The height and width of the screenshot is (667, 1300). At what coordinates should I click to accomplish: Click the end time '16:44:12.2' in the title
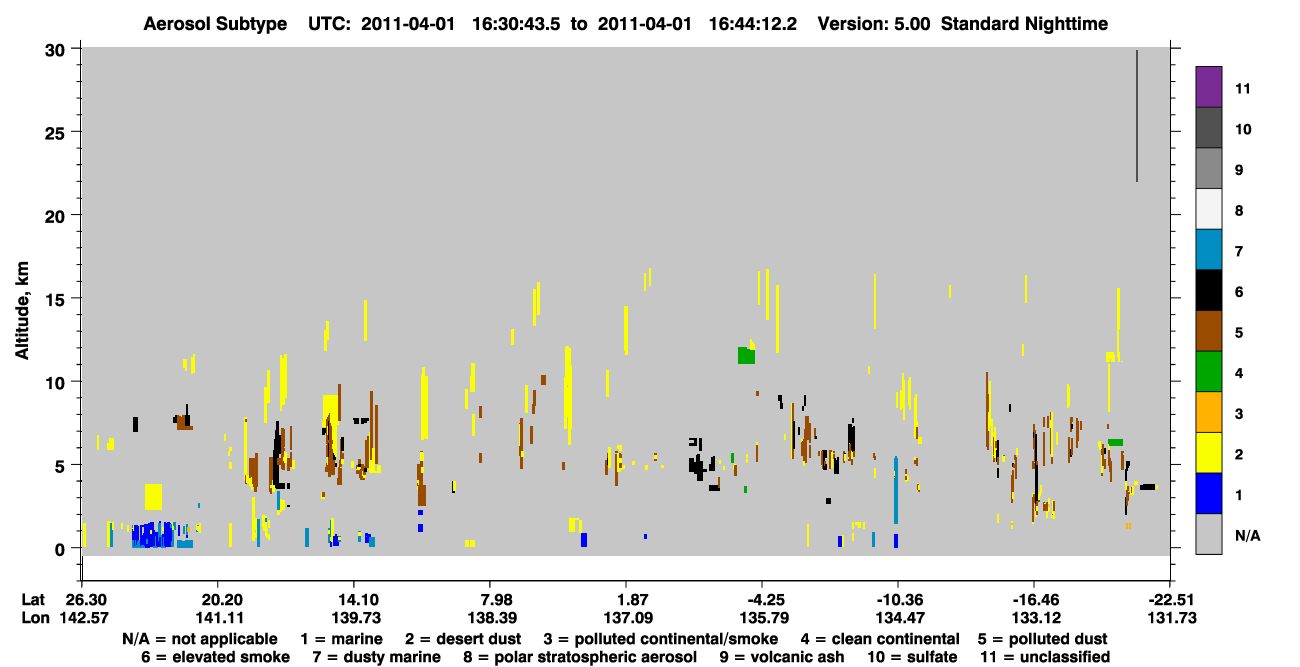(755, 24)
